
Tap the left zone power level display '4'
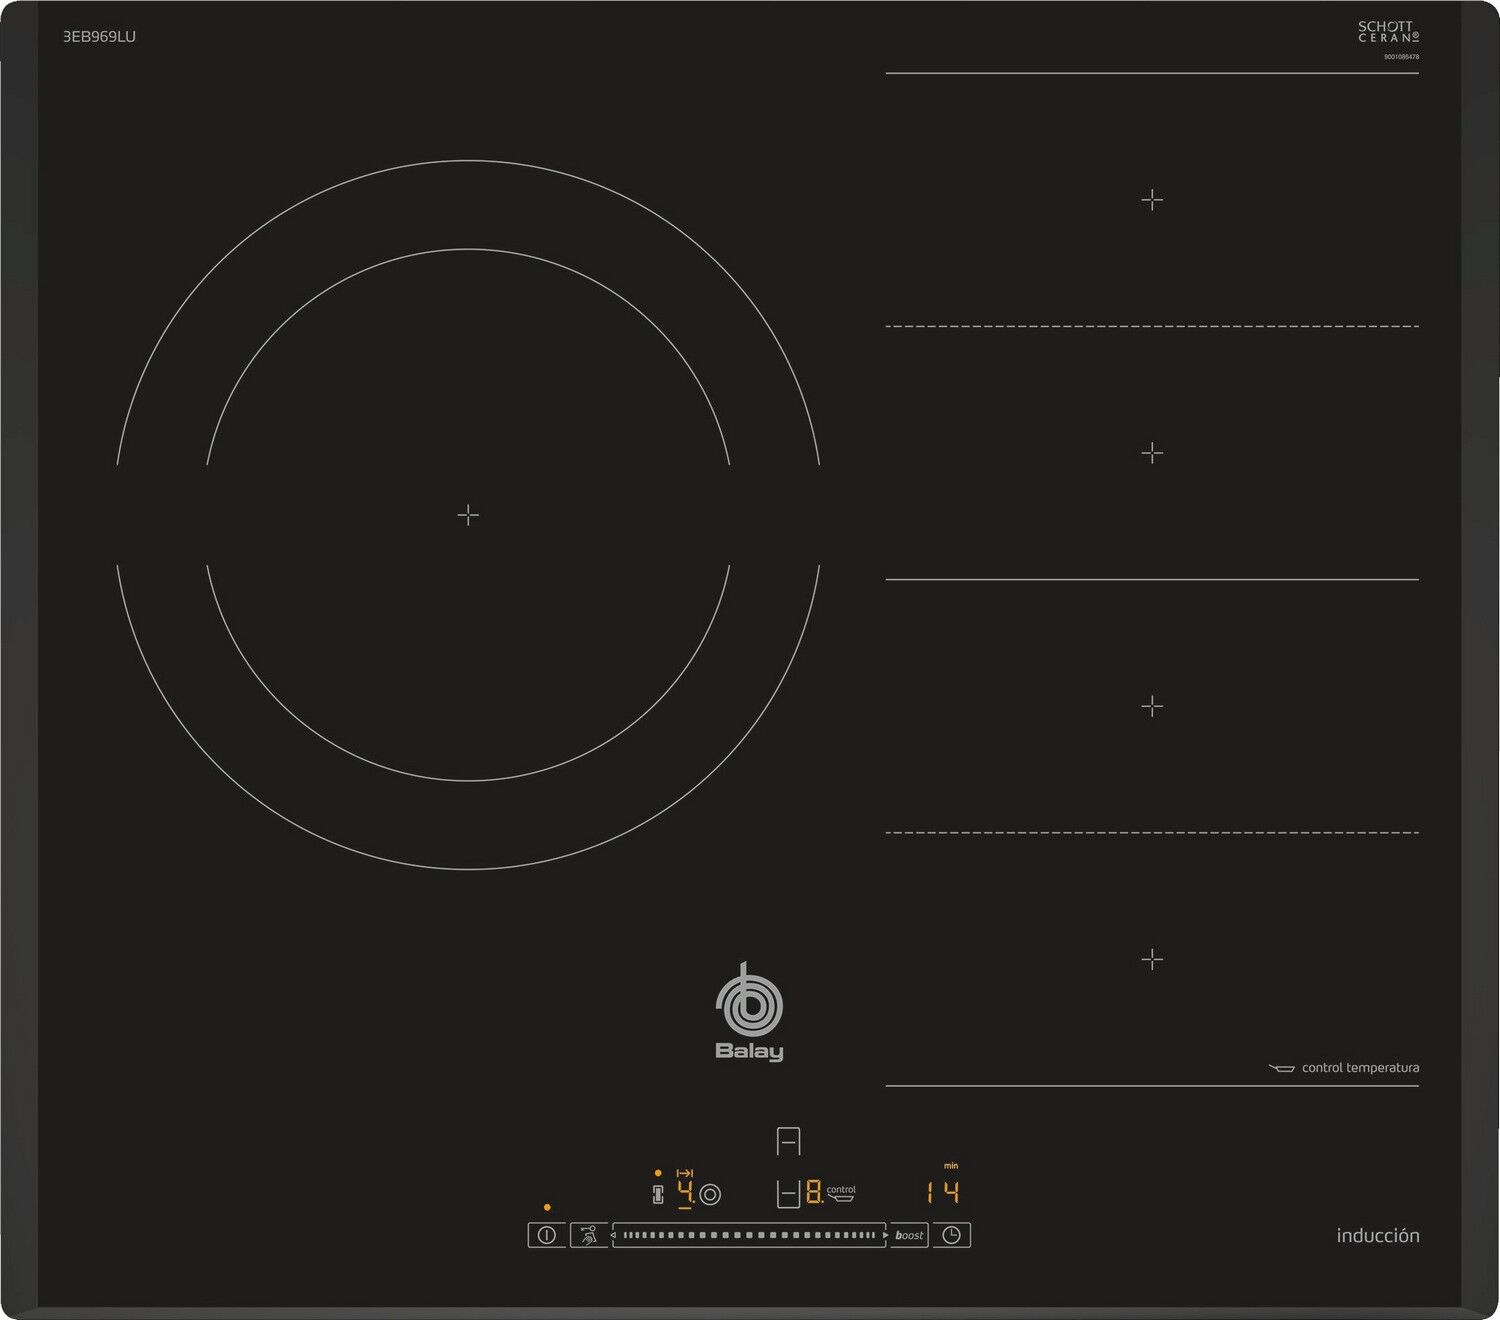(685, 1192)
